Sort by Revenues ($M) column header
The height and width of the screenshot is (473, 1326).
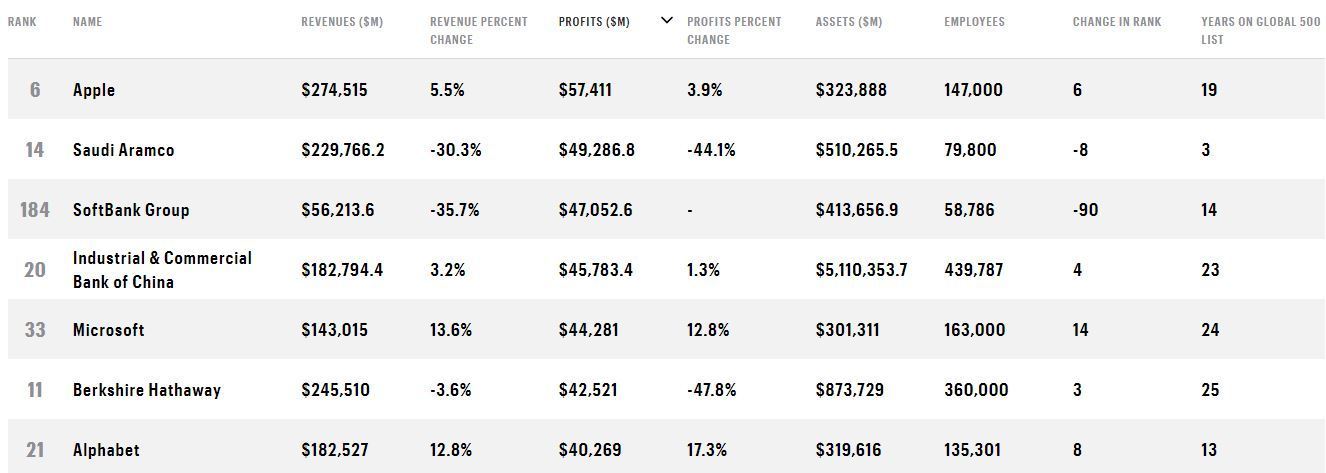tap(342, 22)
